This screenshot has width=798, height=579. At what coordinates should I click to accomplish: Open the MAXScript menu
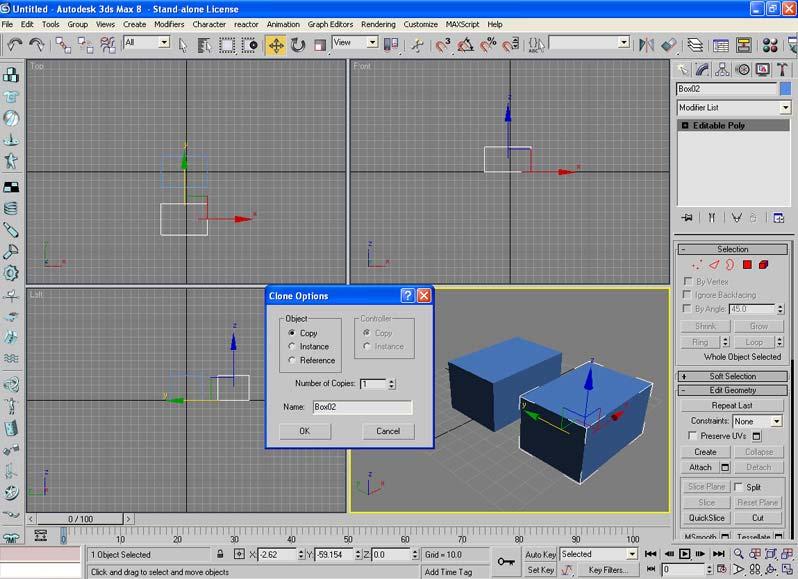pyautogui.click(x=462, y=24)
